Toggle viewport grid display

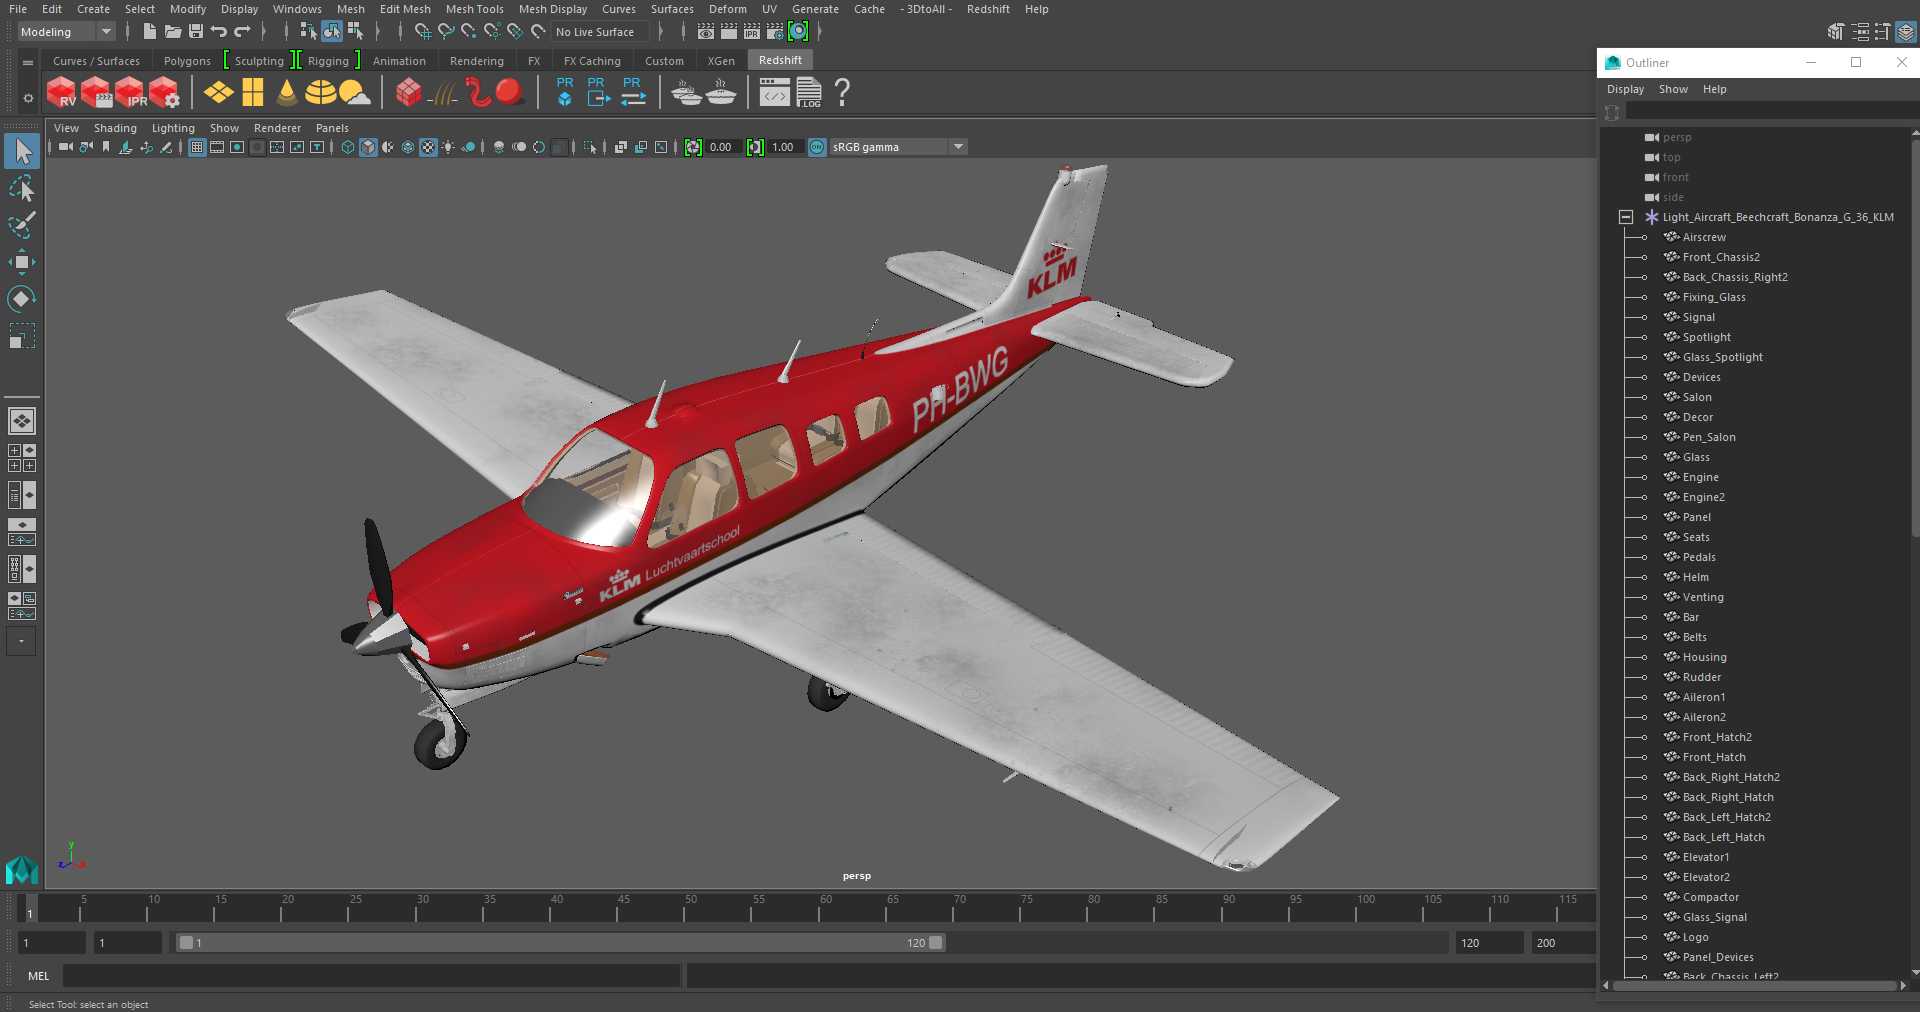click(x=197, y=147)
